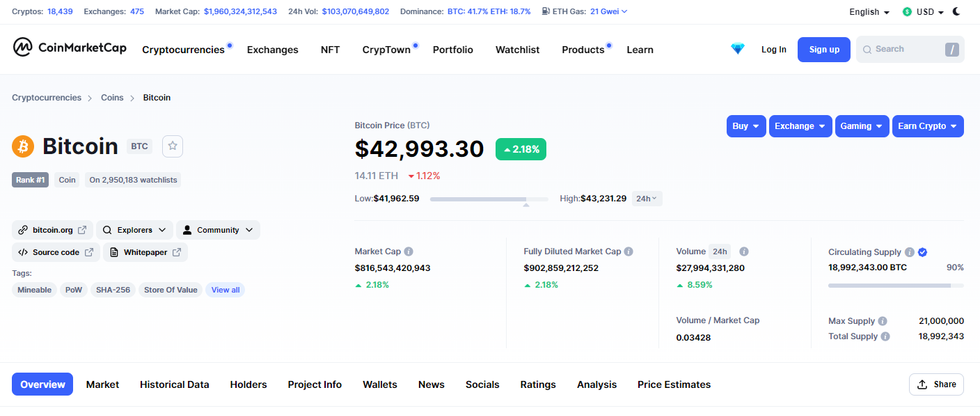Click the slash shortcut key icon
This screenshot has height=416, width=980.
(x=951, y=49)
